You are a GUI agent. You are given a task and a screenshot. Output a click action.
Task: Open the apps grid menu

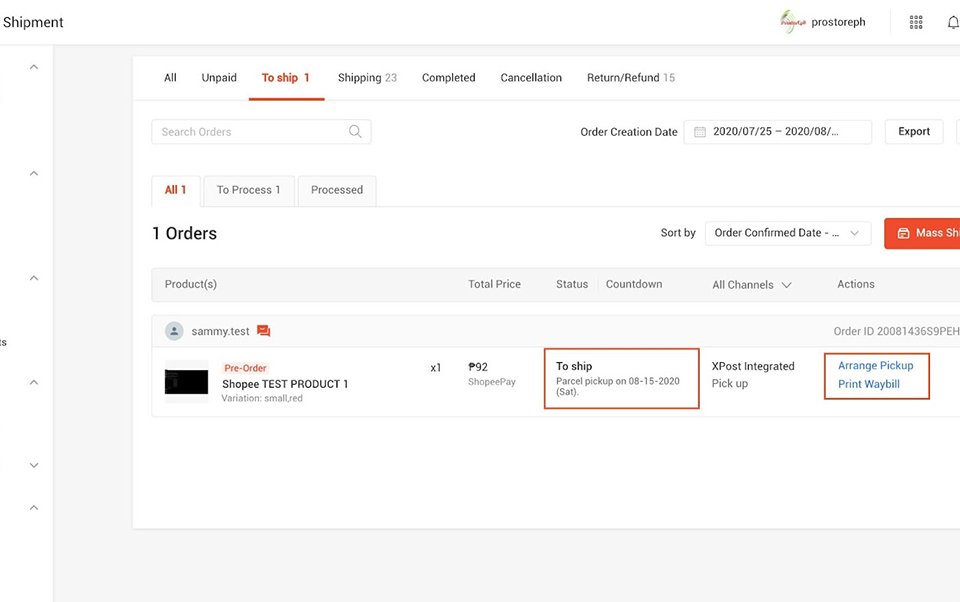pos(915,21)
